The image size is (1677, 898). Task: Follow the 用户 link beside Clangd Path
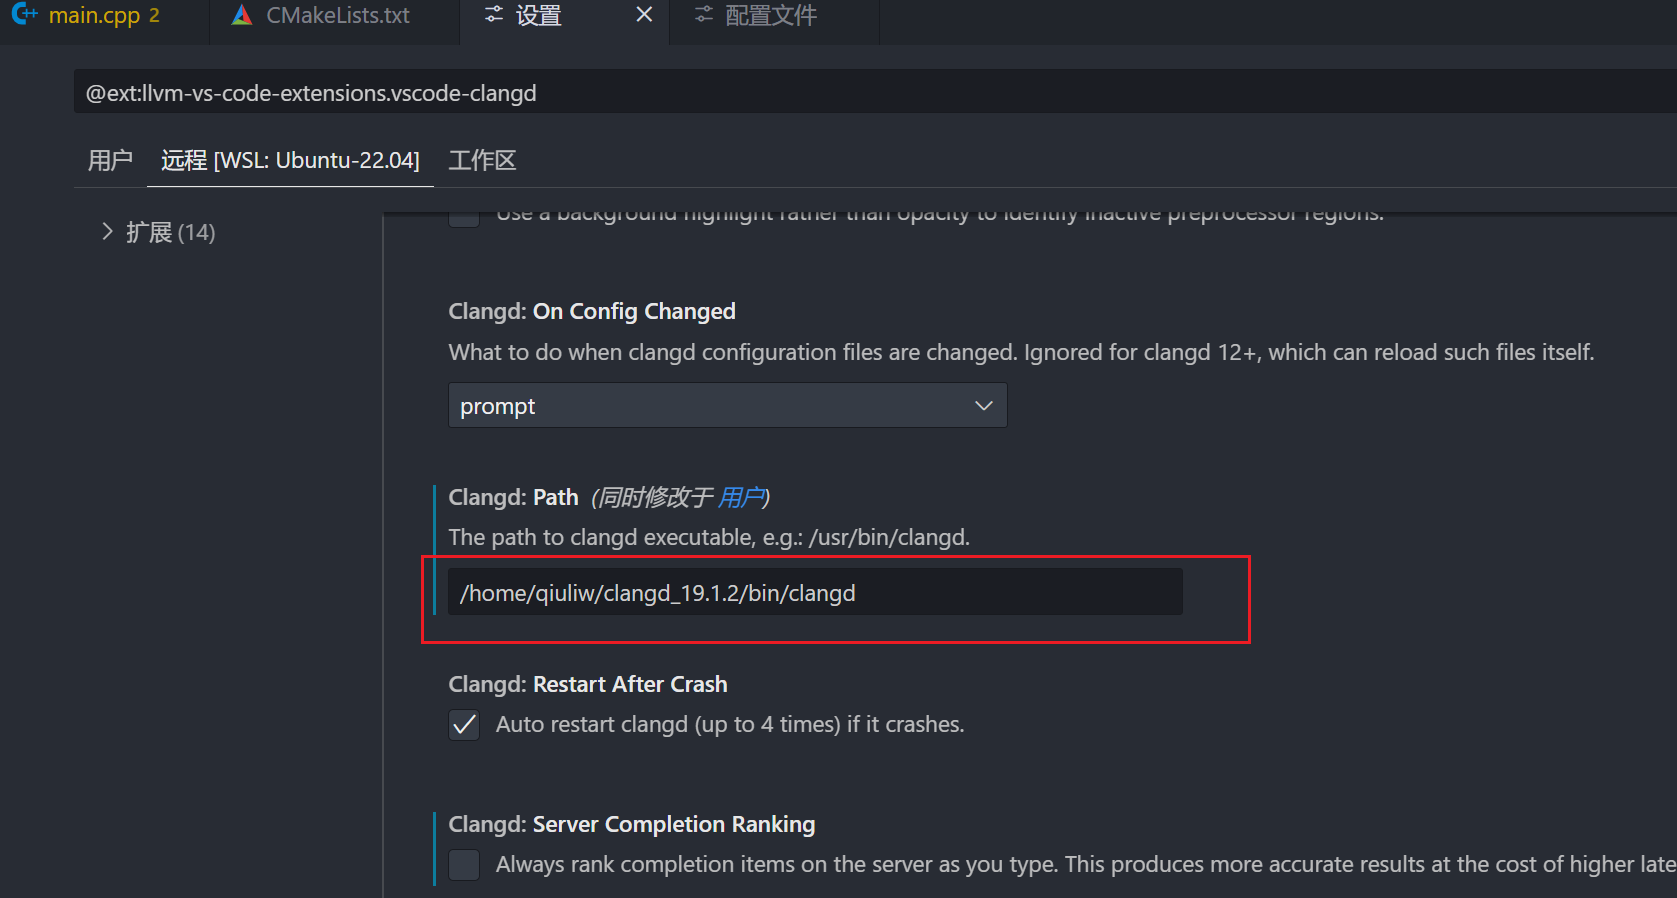[x=741, y=497]
